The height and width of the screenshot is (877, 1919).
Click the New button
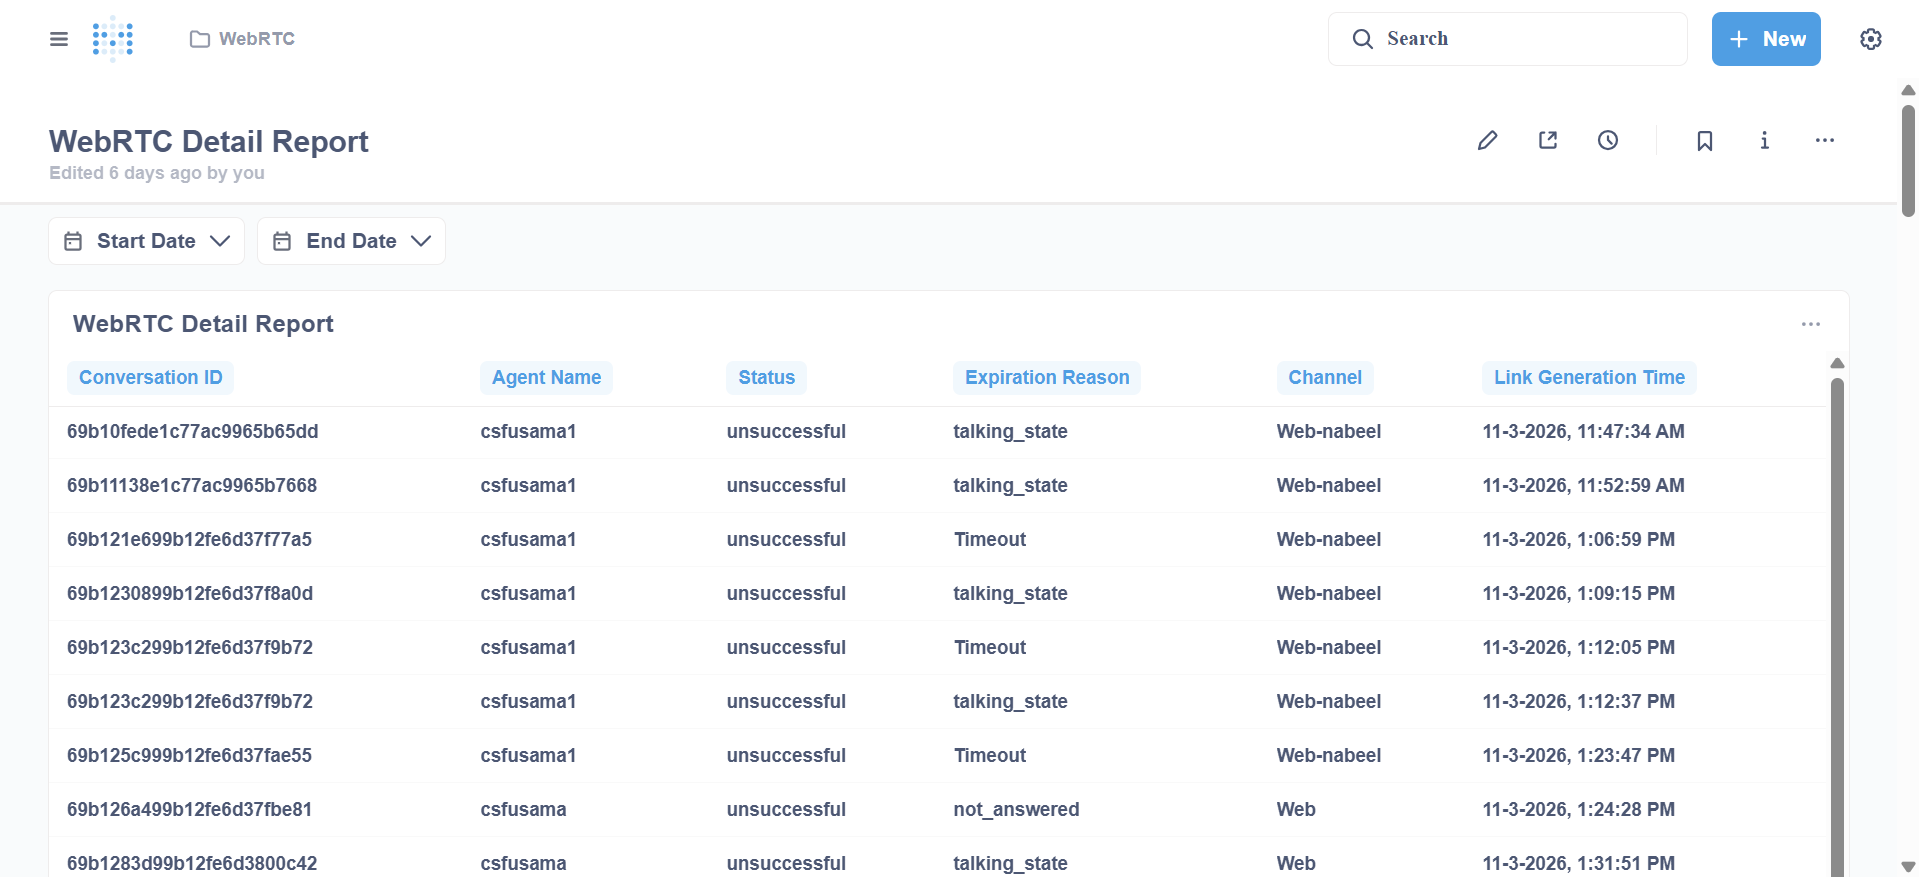point(1765,39)
